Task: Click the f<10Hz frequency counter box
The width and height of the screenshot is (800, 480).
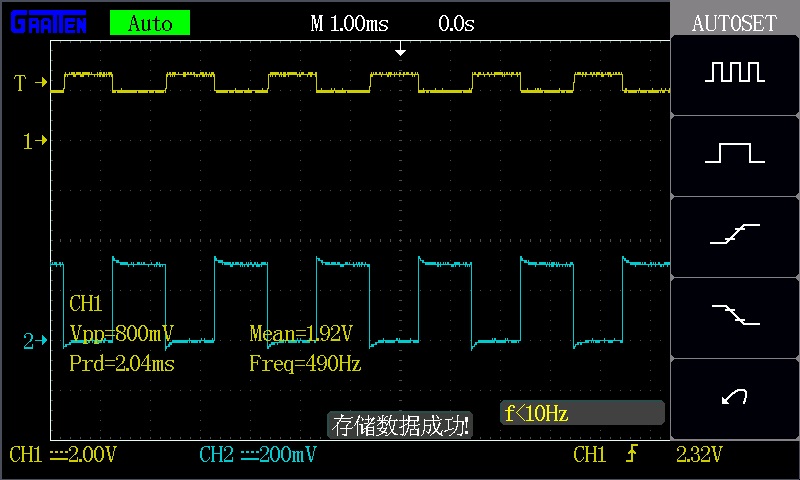Action: [582, 413]
